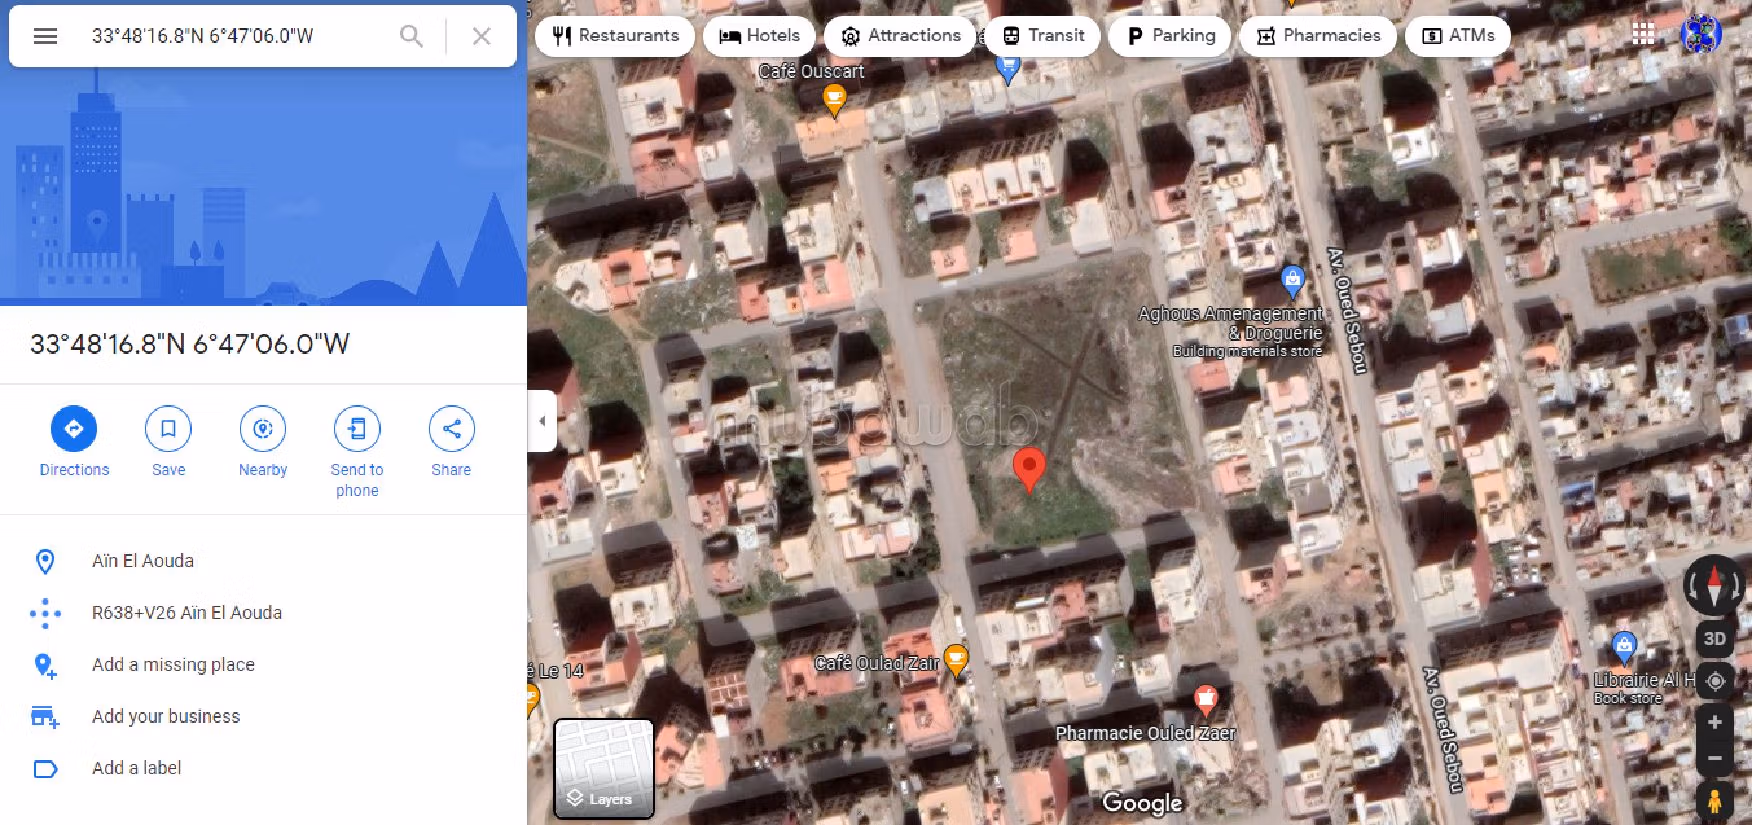Clear the search box with X

tap(481, 36)
